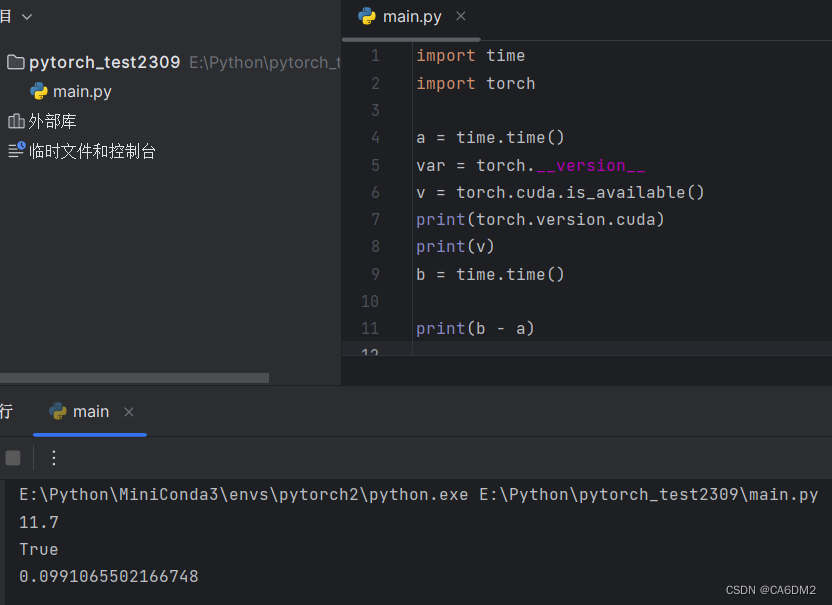832x605 pixels.
Task: Click the True output line
Action: (x=39, y=550)
